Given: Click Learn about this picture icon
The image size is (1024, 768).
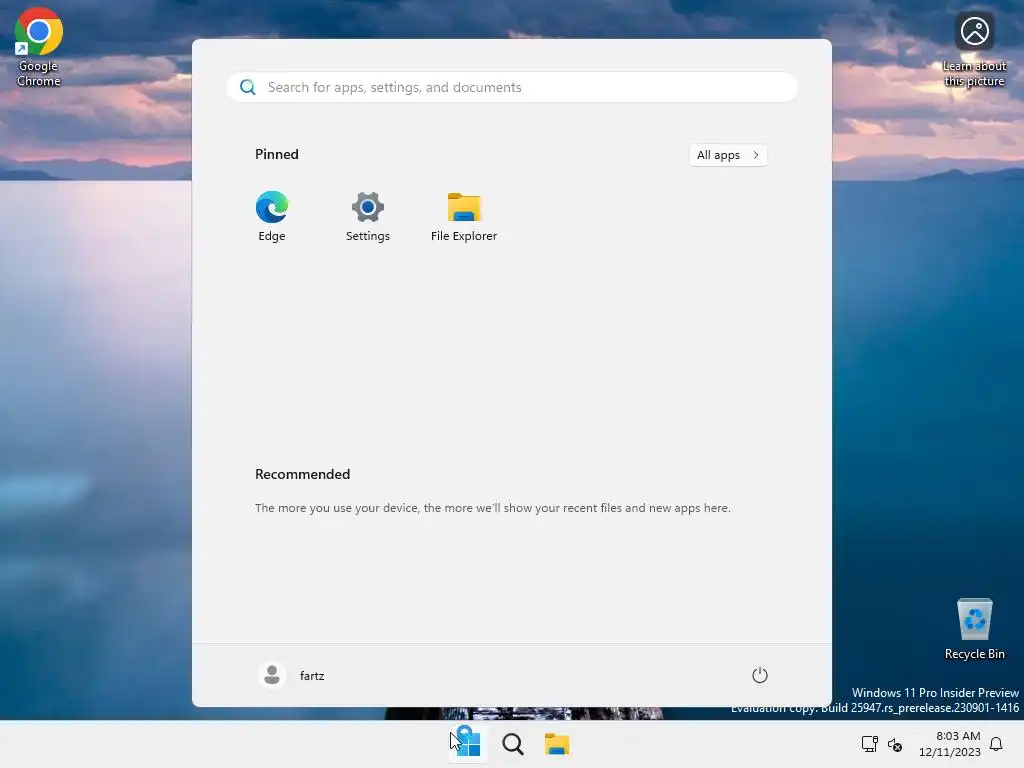Looking at the screenshot, I should pyautogui.click(x=974, y=50).
